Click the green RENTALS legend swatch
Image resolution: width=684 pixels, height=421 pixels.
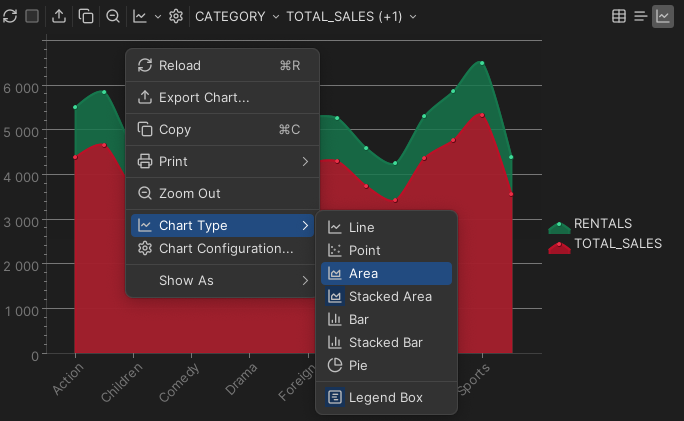coord(559,225)
